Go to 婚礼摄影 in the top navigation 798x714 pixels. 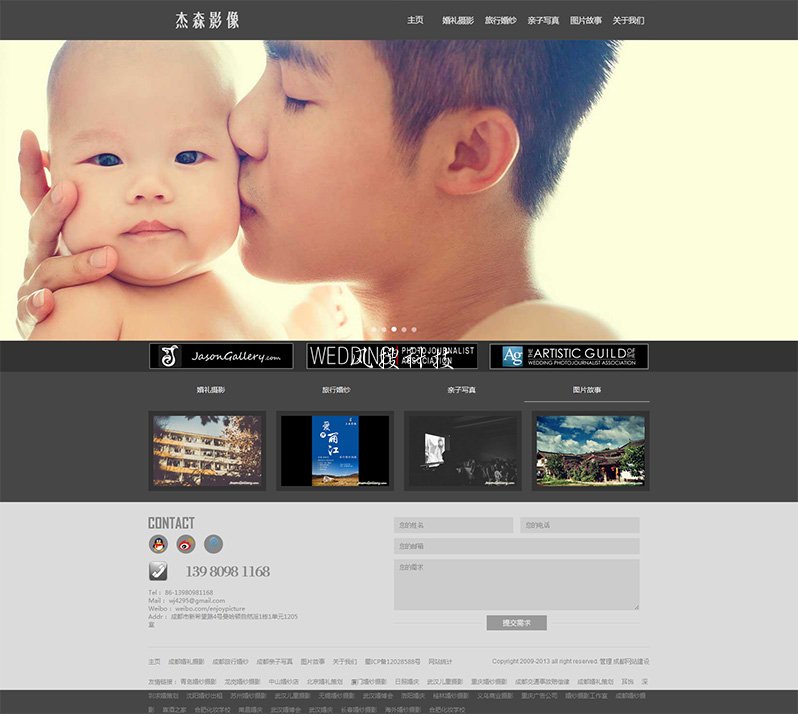click(458, 20)
